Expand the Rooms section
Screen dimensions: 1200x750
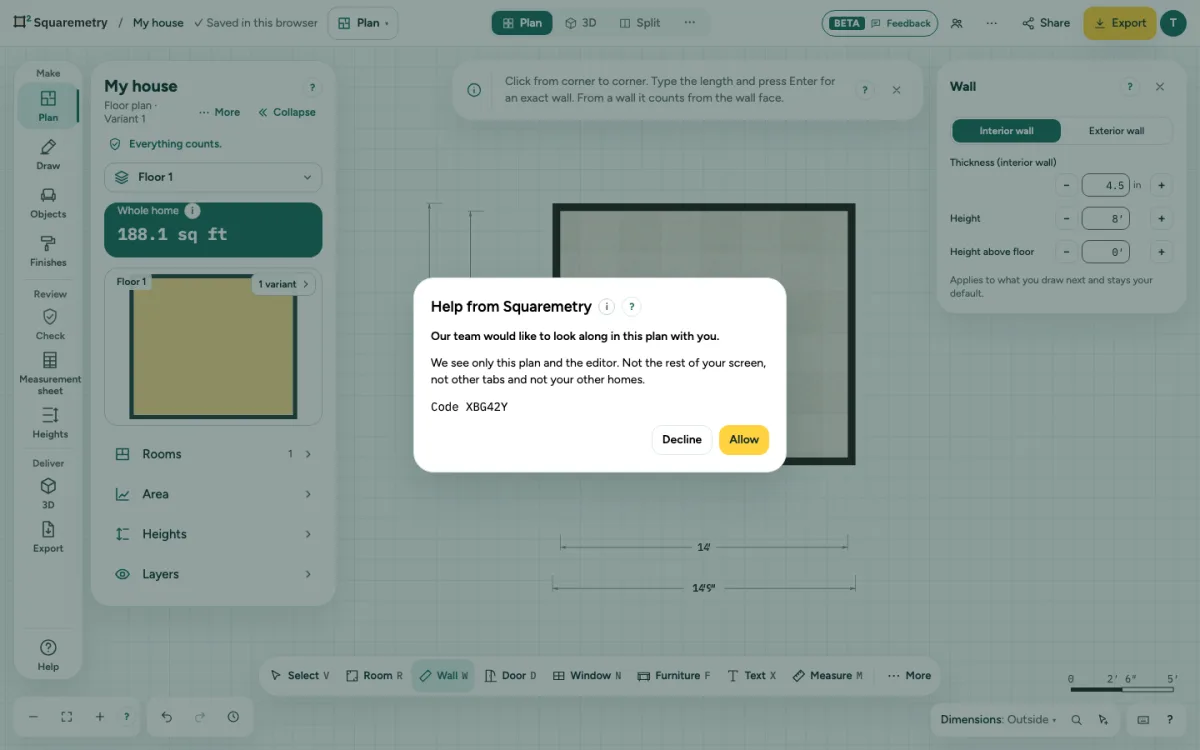[213, 454]
